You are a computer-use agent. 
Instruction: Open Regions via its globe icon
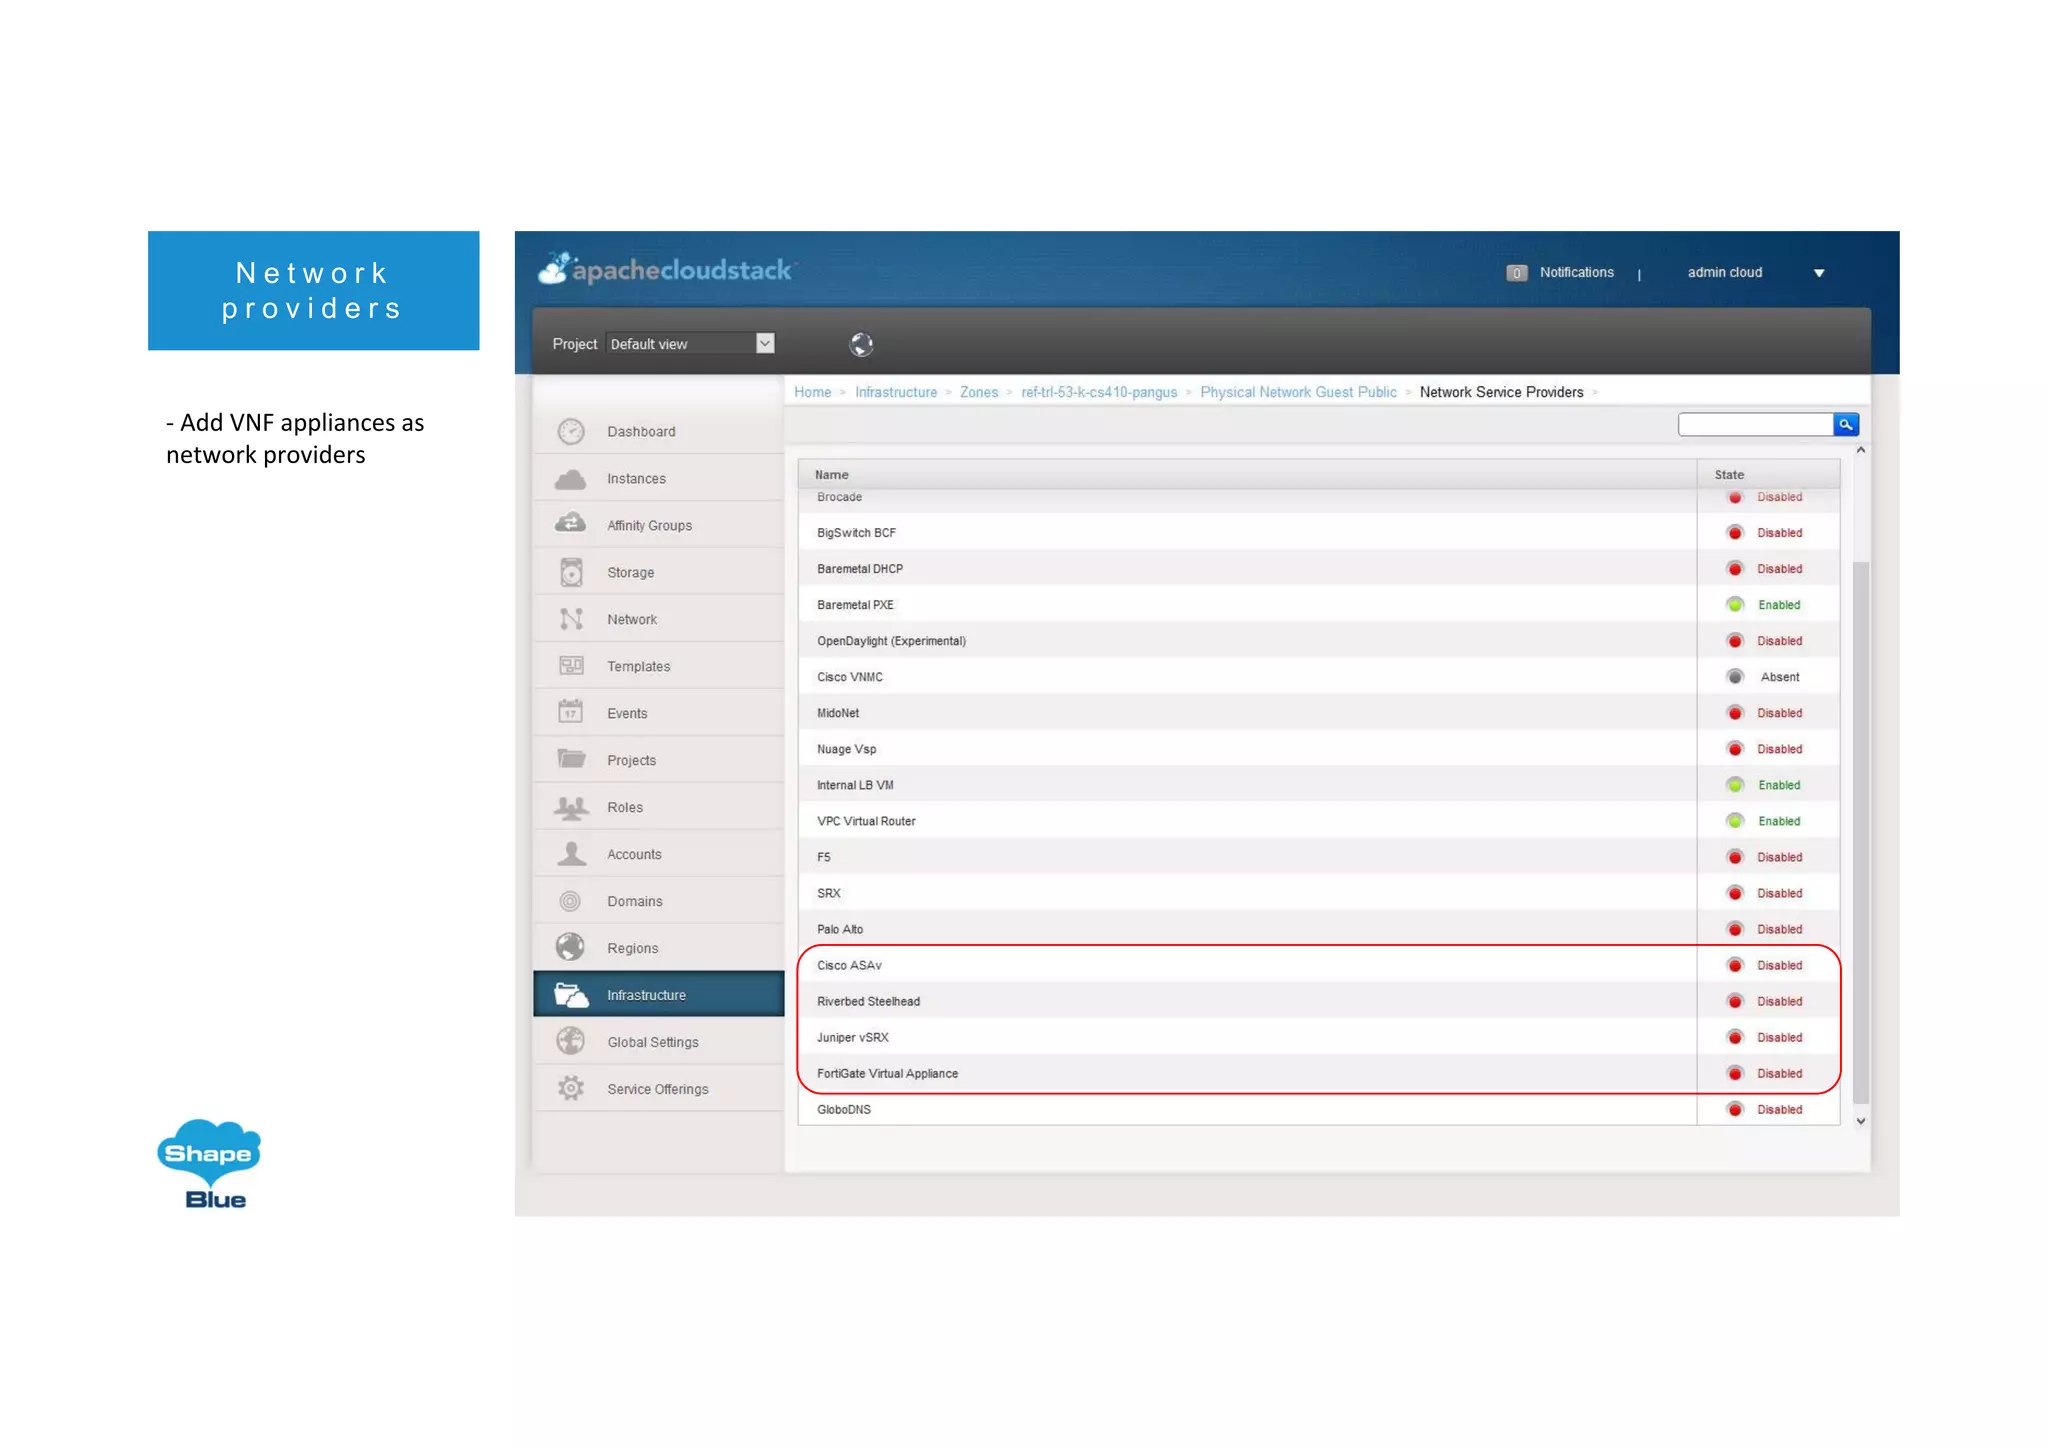click(571, 947)
